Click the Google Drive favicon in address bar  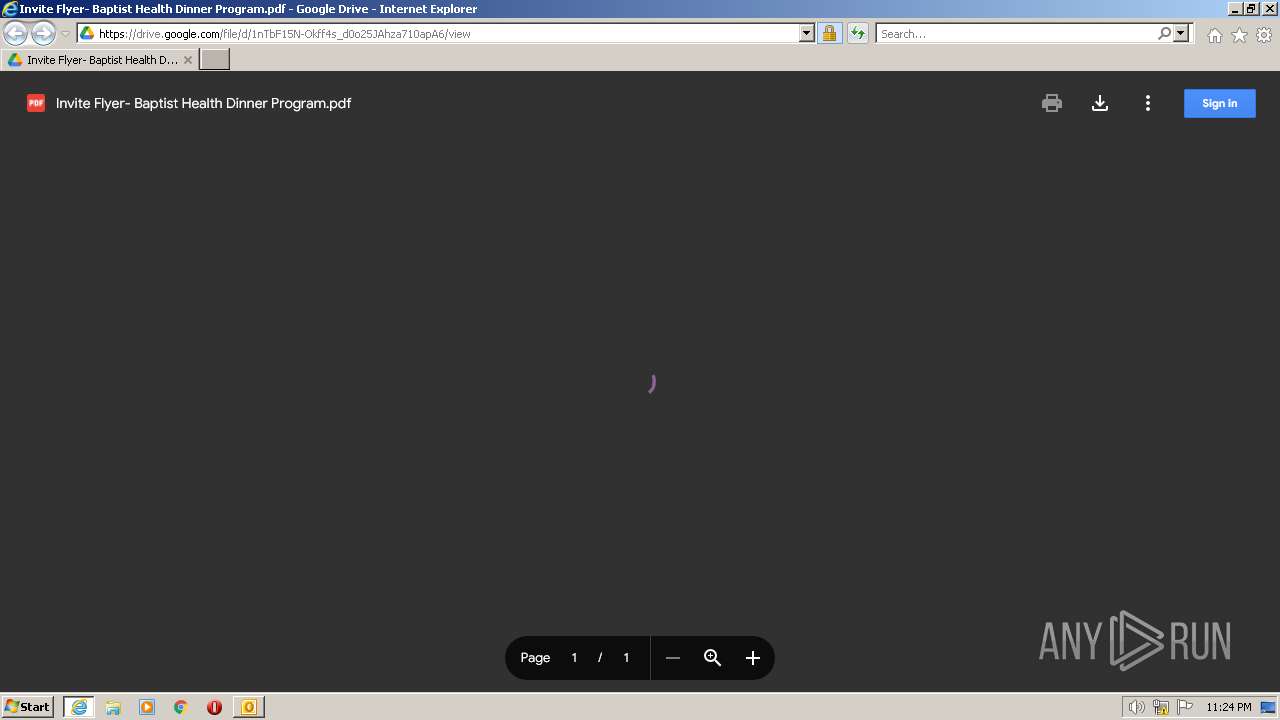[x=87, y=34]
